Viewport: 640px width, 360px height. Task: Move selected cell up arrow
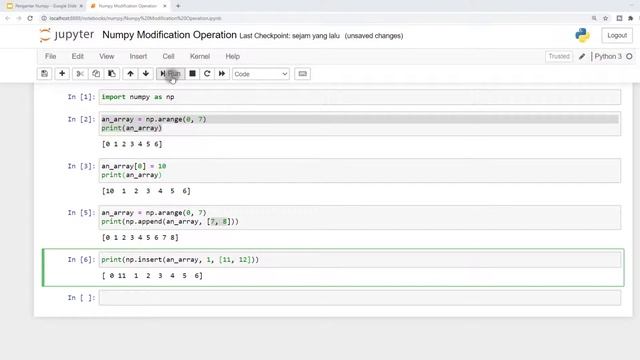130,74
